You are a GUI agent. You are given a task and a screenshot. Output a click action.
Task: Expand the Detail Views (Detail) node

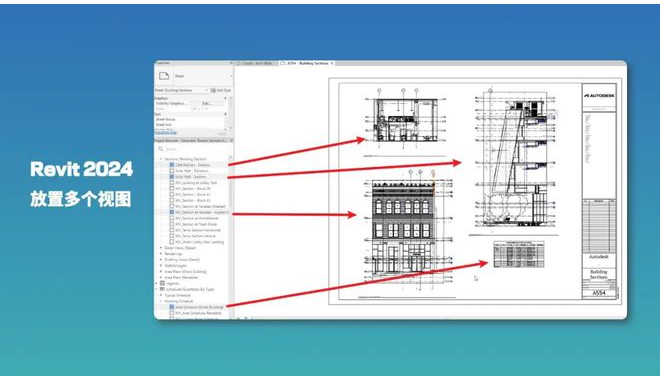coord(161,248)
